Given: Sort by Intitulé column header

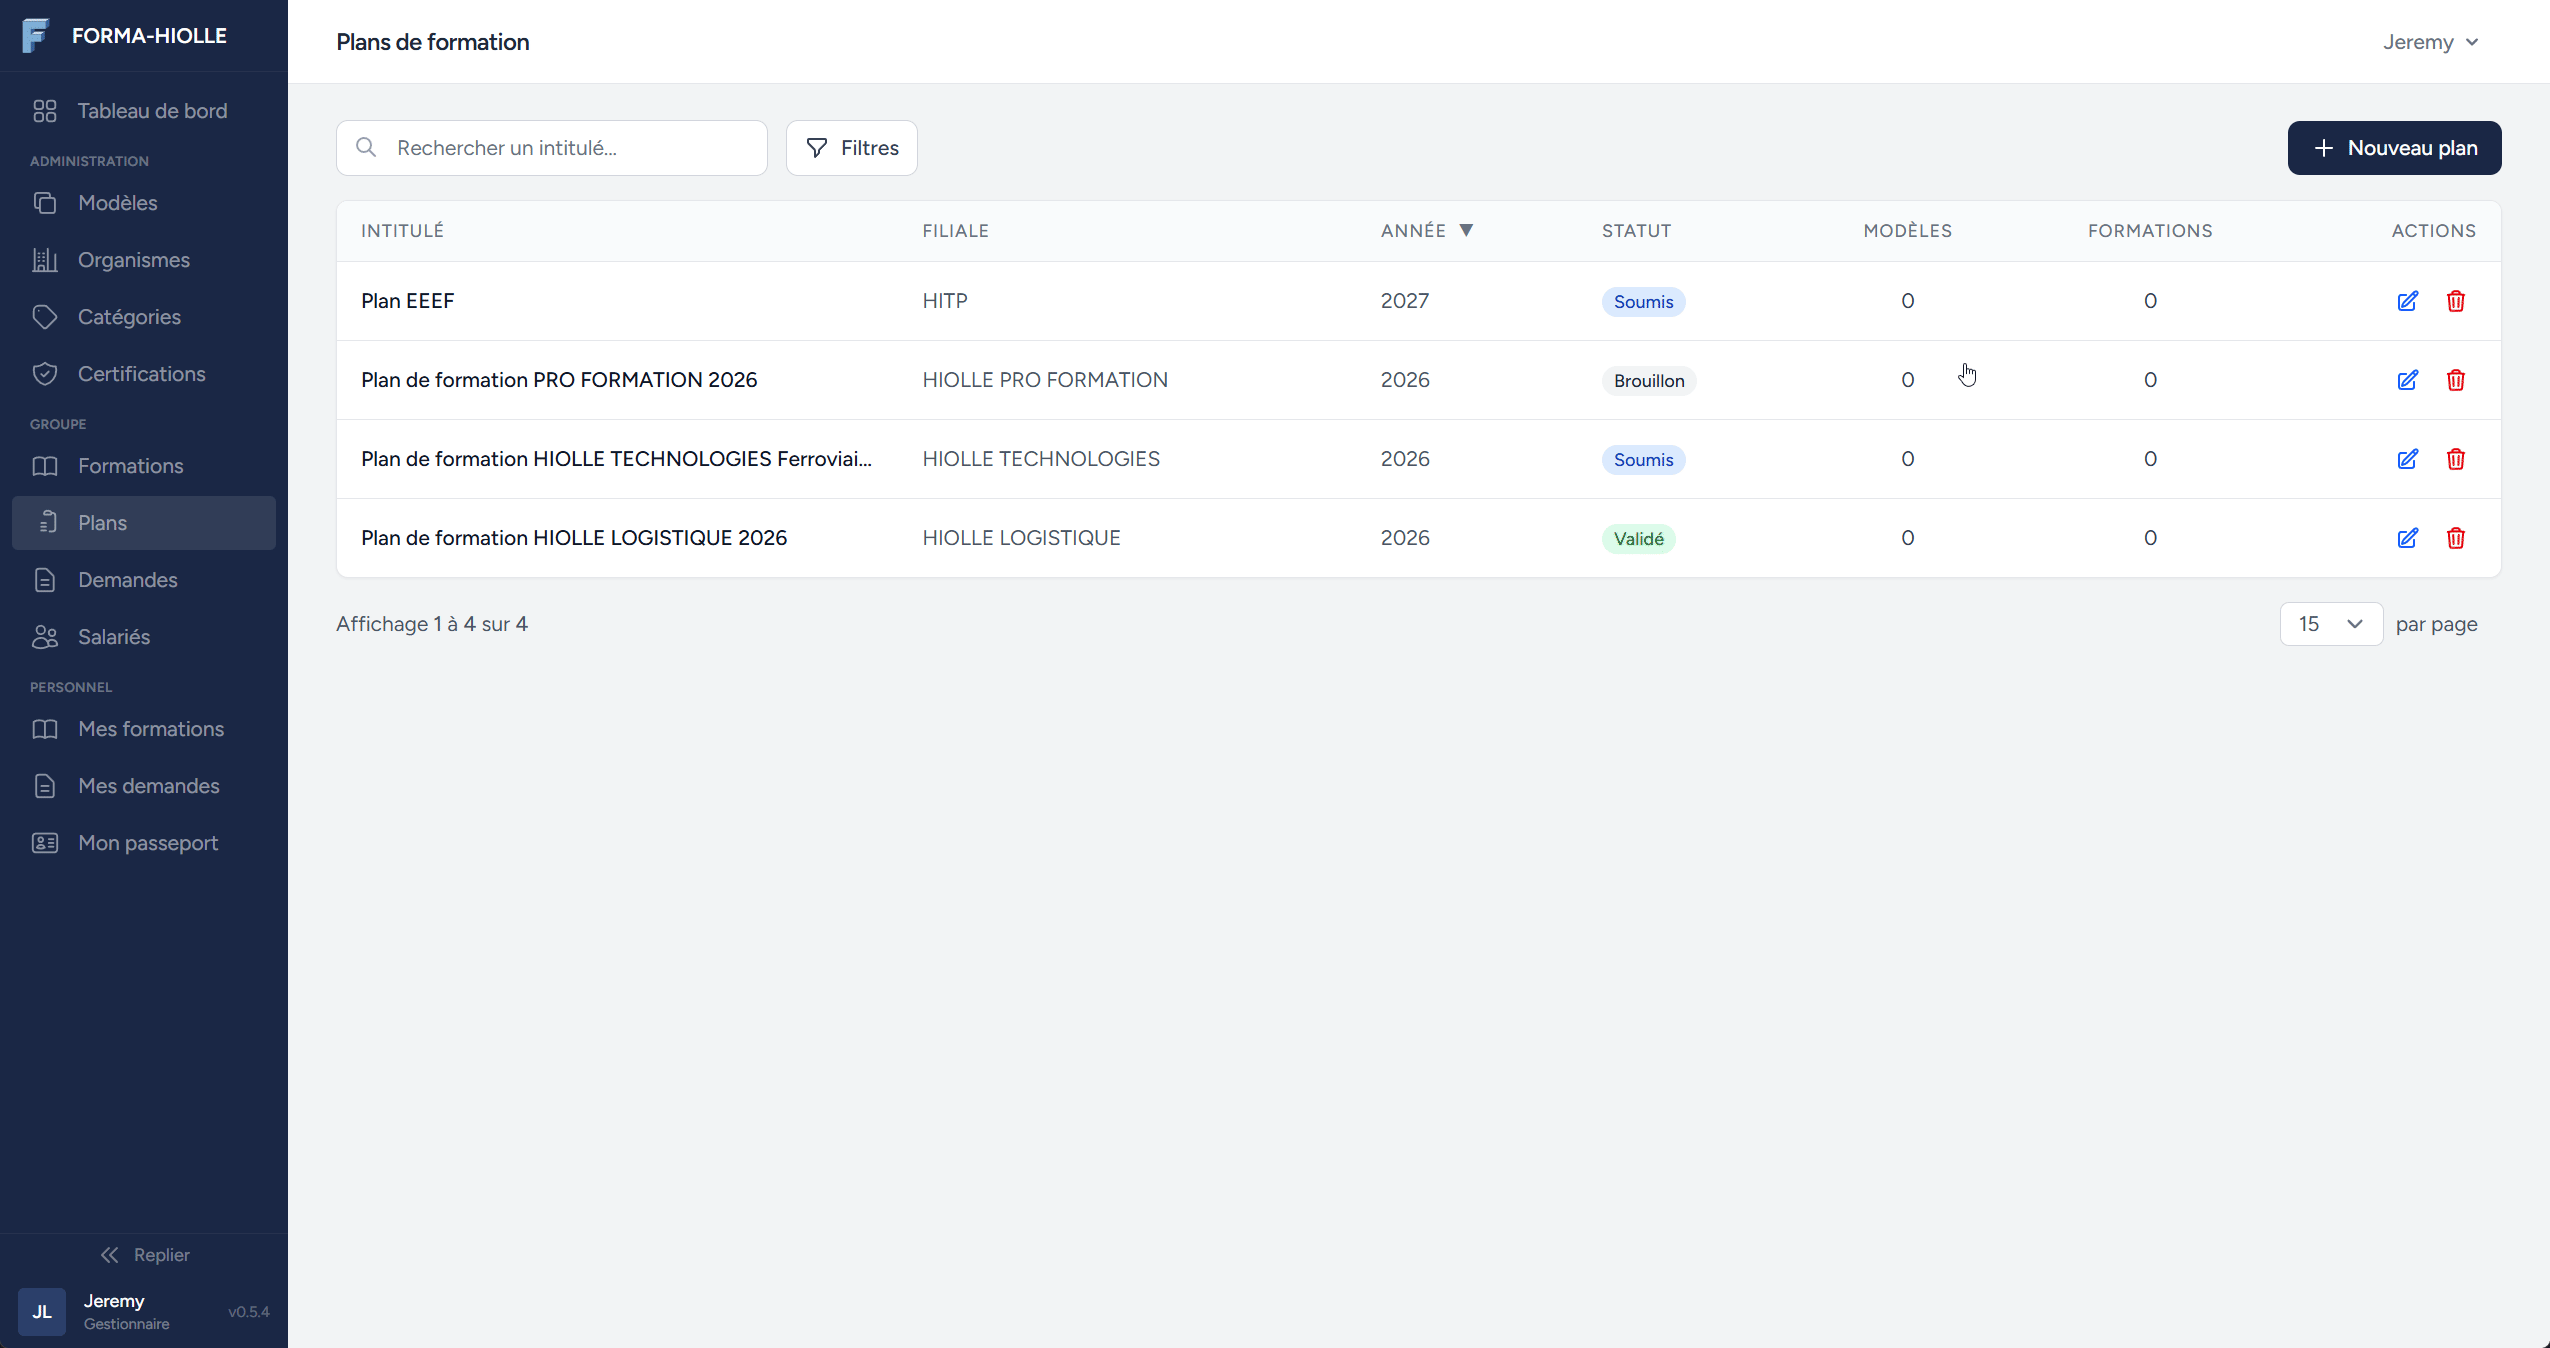Looking at the screenshot, I should click(x=402, y=231).
